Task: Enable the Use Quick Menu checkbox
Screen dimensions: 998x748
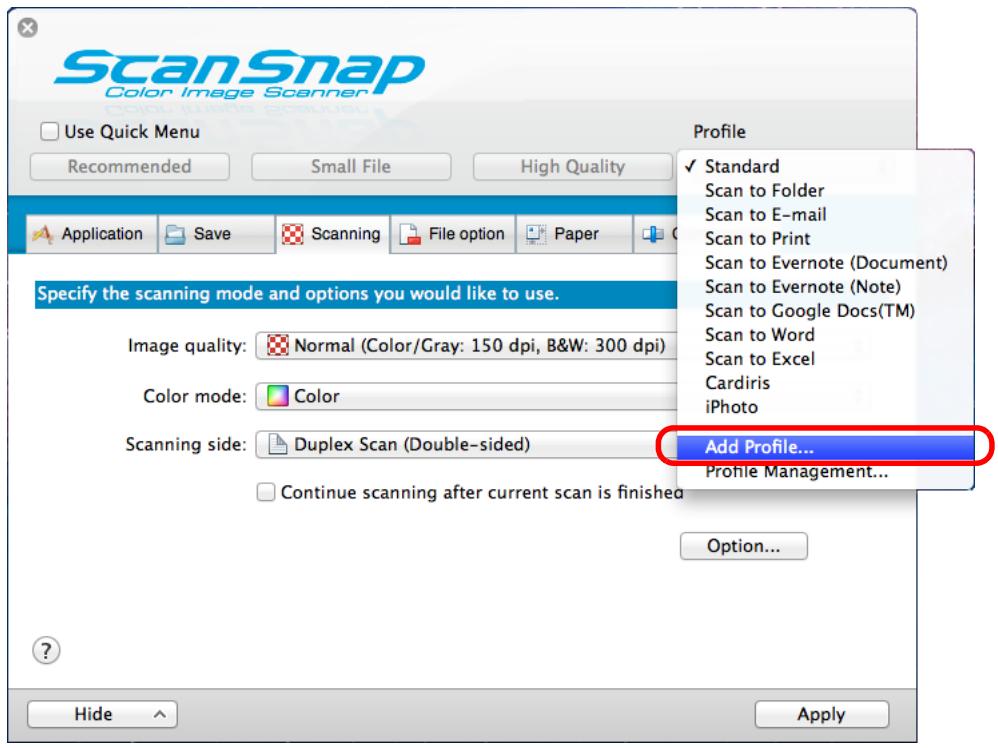Action: (x=49, y=132)
